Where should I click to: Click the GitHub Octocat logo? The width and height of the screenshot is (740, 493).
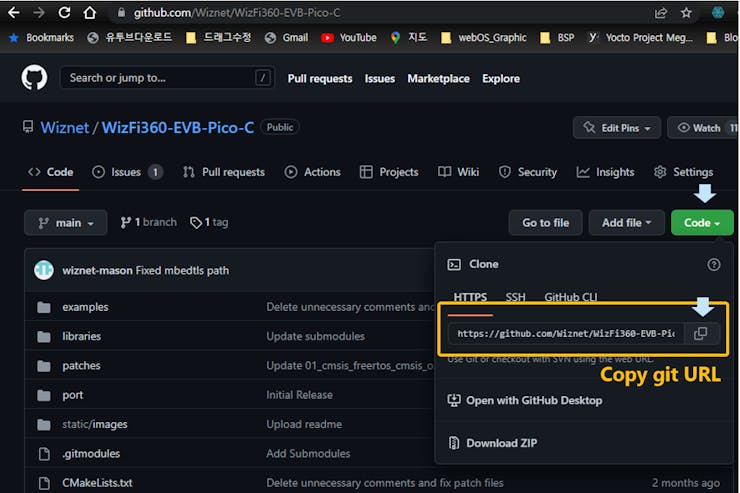(x=34, y=78)
